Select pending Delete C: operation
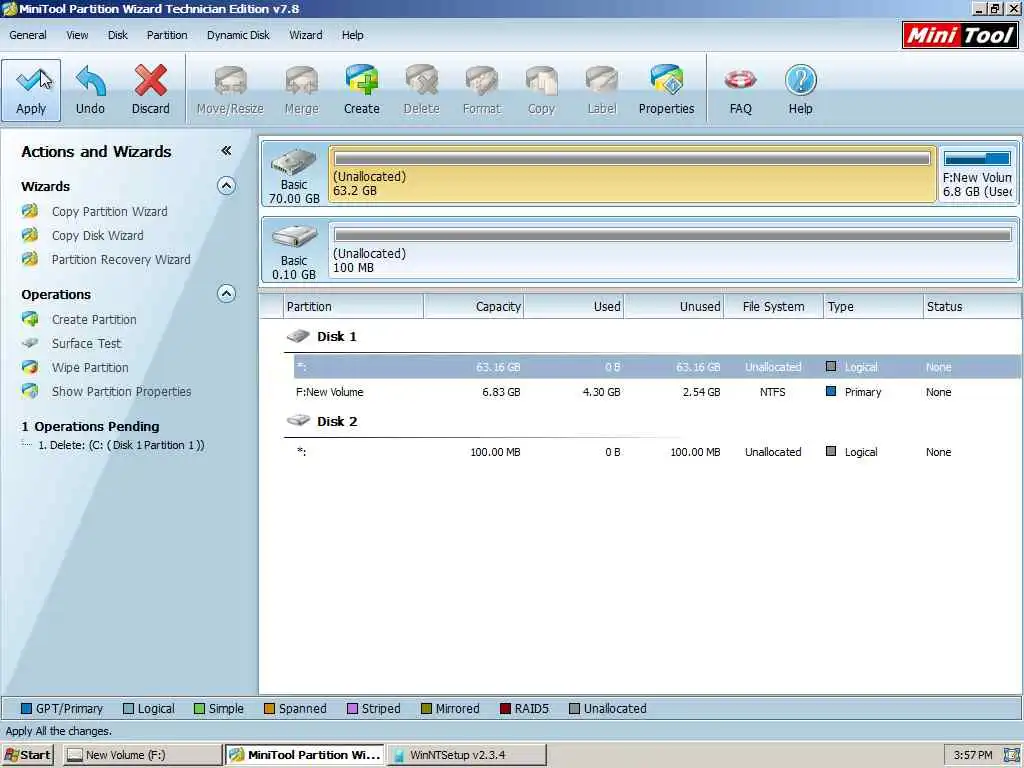This screenshot has height=768, width=1024. [x=121, y=445]
